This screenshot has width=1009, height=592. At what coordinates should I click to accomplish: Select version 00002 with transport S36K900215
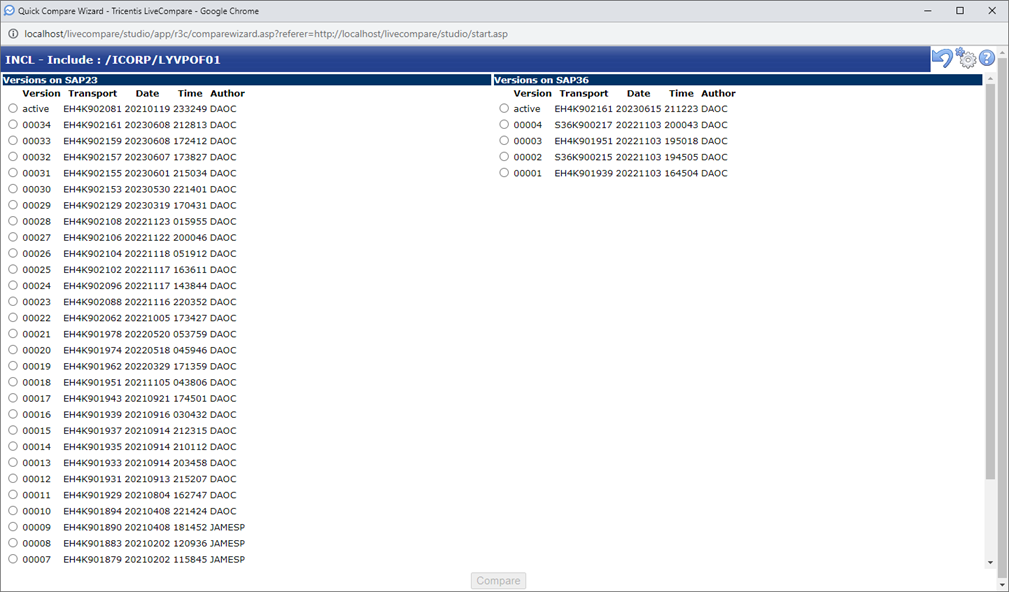pos(504,156)
